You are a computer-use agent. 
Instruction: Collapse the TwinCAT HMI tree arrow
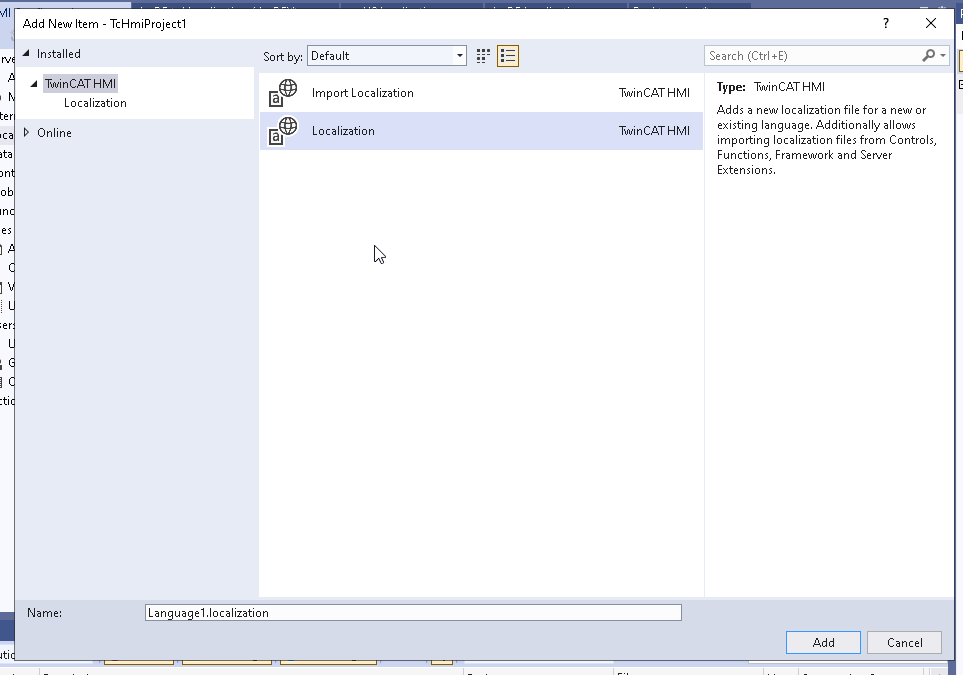(x=34, y=84)
